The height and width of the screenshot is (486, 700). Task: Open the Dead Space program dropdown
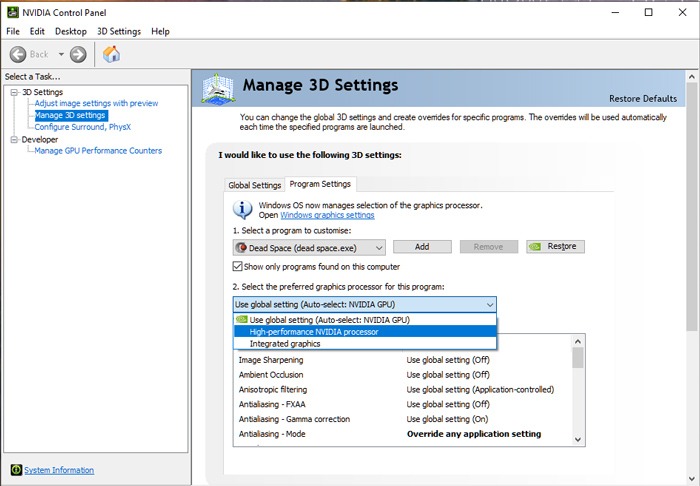click(377, 247)
